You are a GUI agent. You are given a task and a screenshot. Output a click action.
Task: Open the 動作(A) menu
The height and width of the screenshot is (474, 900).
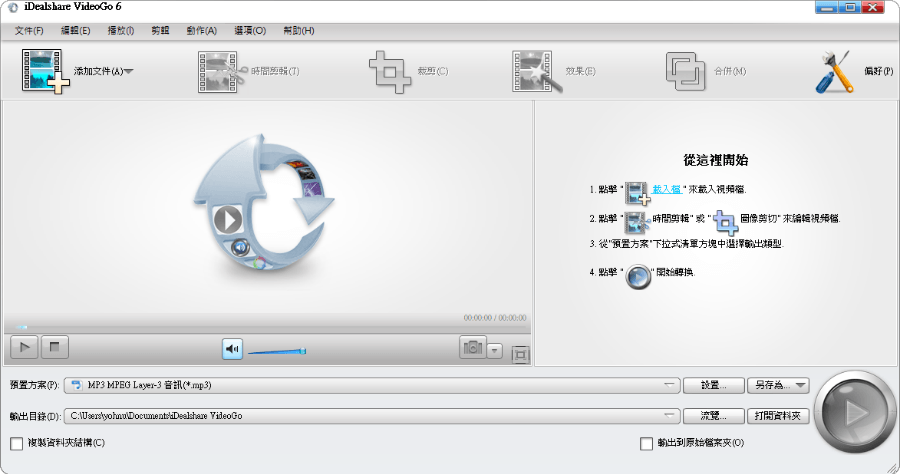[201, 30]
